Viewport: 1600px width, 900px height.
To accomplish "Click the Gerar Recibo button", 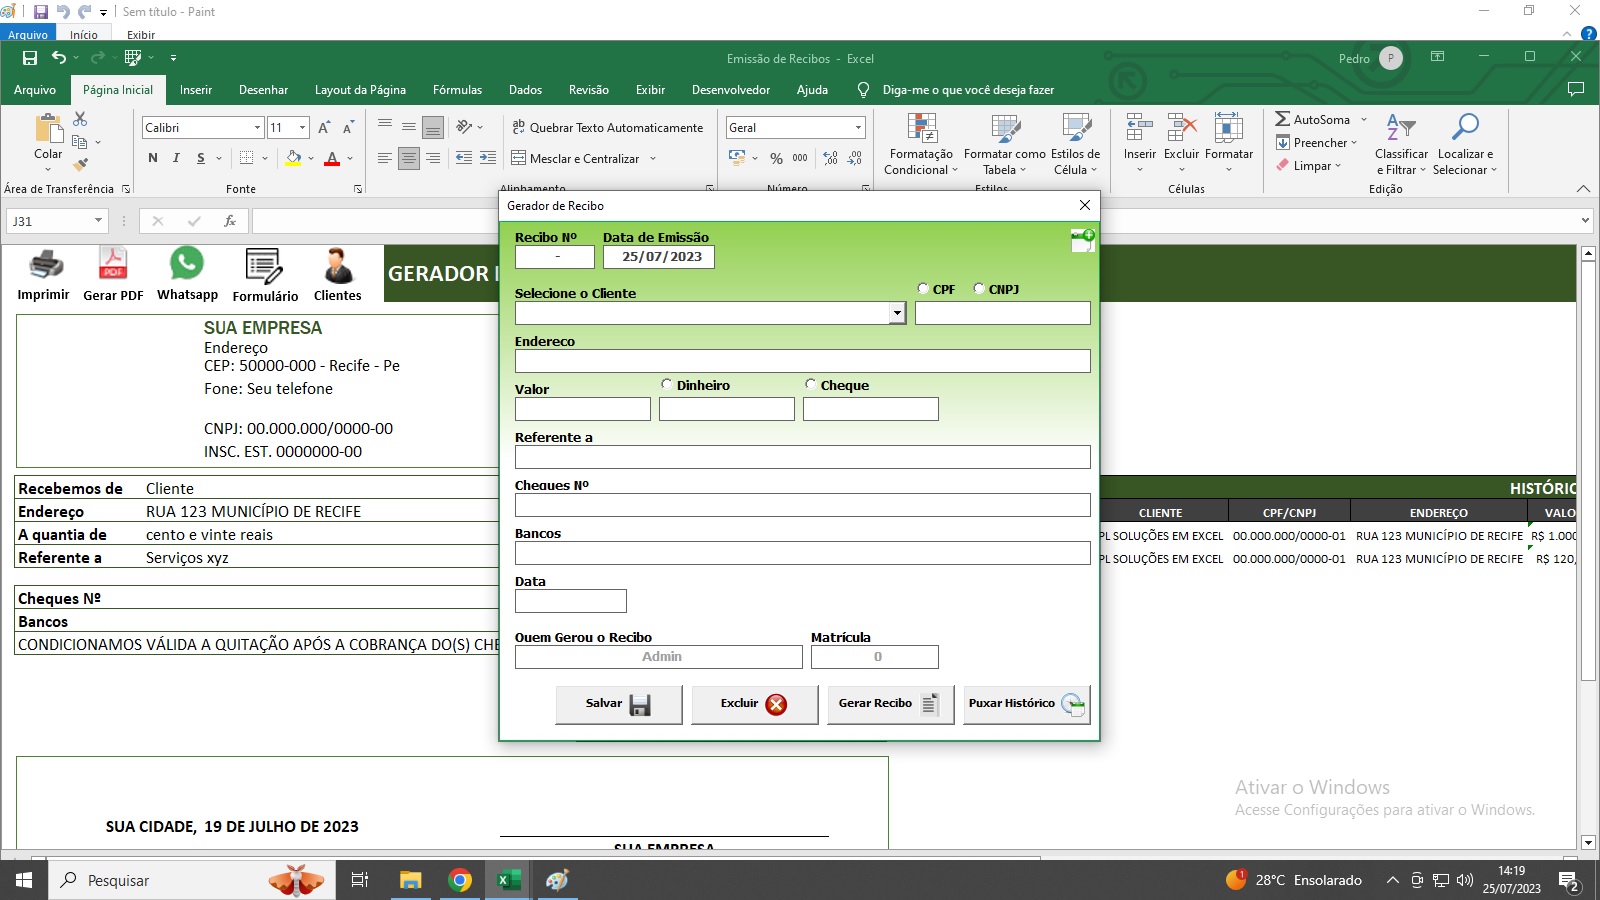I will (x=890, y=704).
